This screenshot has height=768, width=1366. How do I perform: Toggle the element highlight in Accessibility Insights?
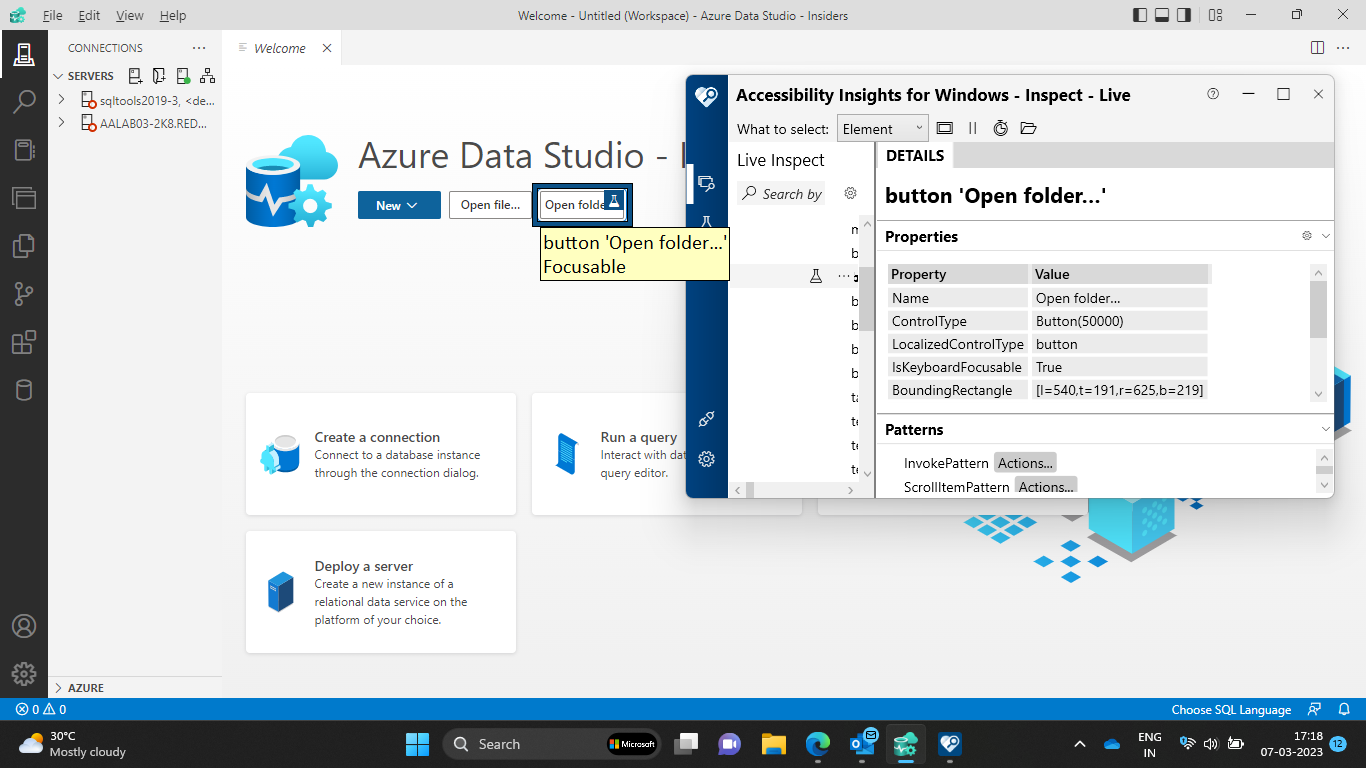tap(944, 128)
